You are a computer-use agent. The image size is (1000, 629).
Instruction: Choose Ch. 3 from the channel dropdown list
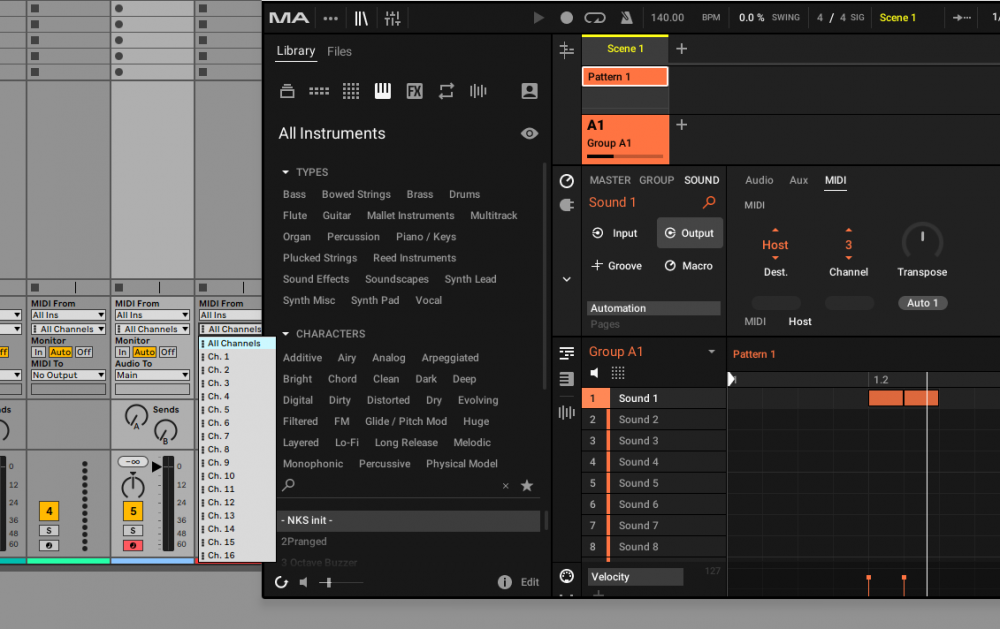[x=218, y=383]
